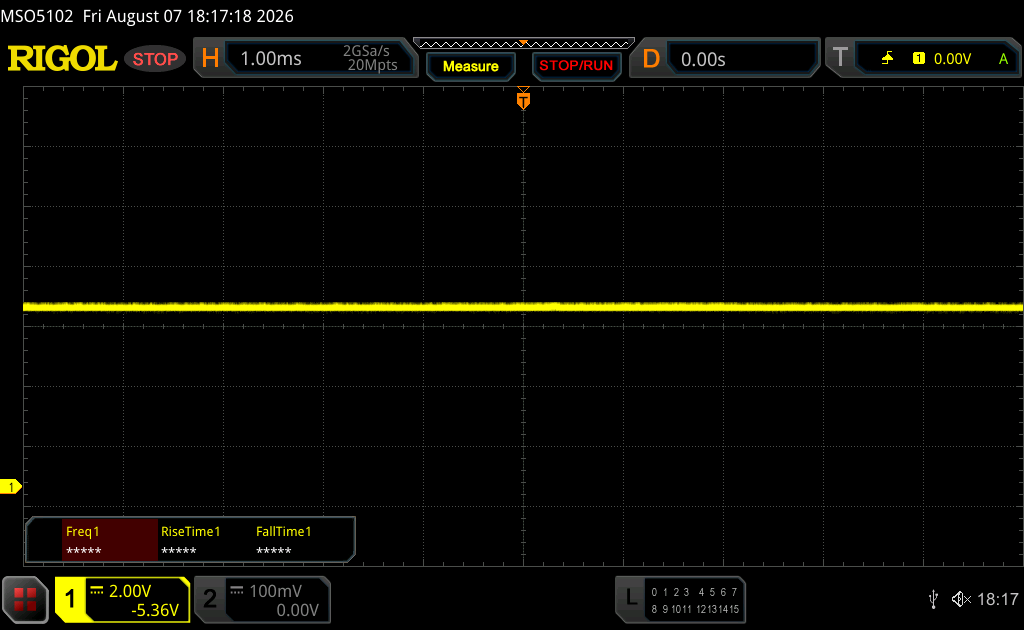
Task: Toggle the STOP acquisition status indicator
Action: (155, 59)
